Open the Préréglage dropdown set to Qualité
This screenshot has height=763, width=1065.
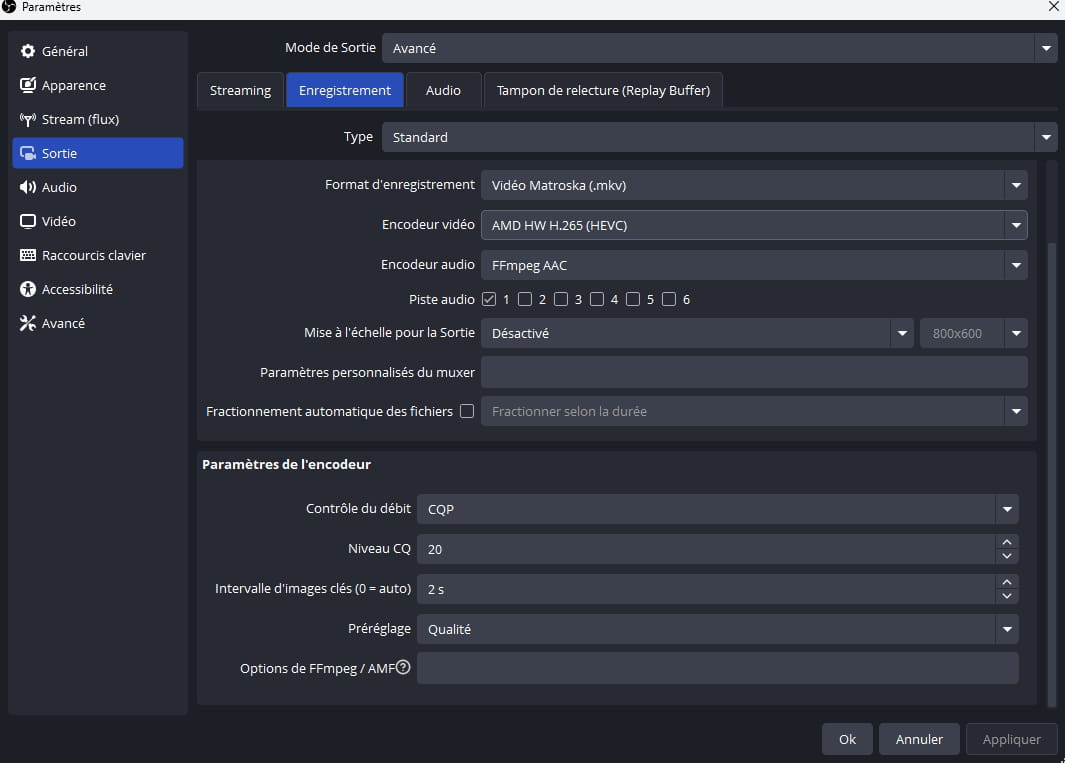coord(717,629)
